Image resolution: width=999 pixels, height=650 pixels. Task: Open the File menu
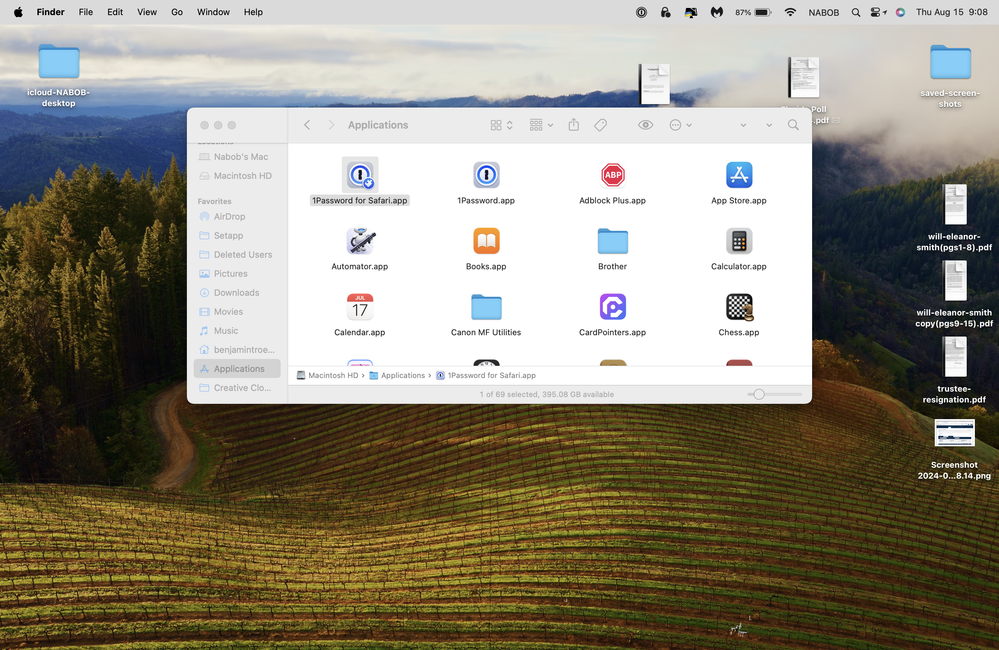tap(86, 12)
